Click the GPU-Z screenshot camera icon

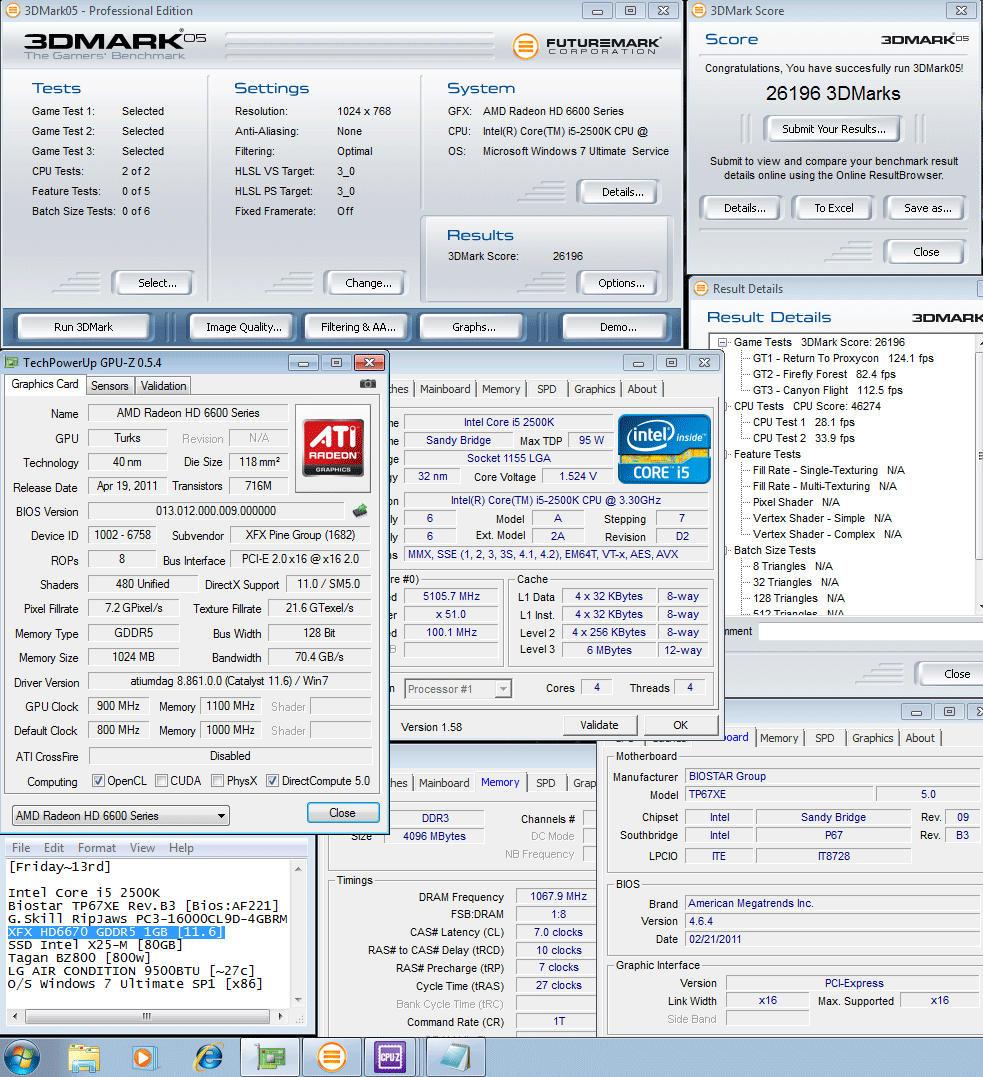pyautogui.click(x=368, y=384)
